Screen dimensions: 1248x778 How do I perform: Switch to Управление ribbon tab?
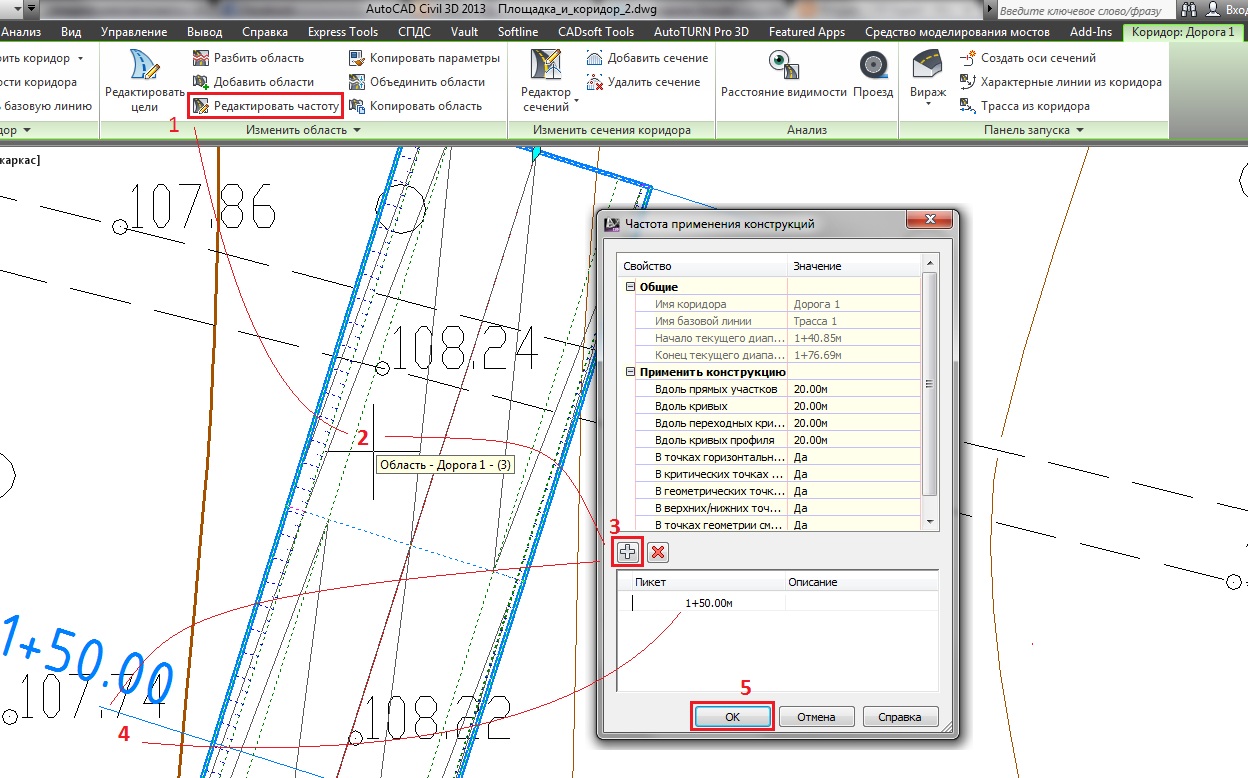point(134,32)
